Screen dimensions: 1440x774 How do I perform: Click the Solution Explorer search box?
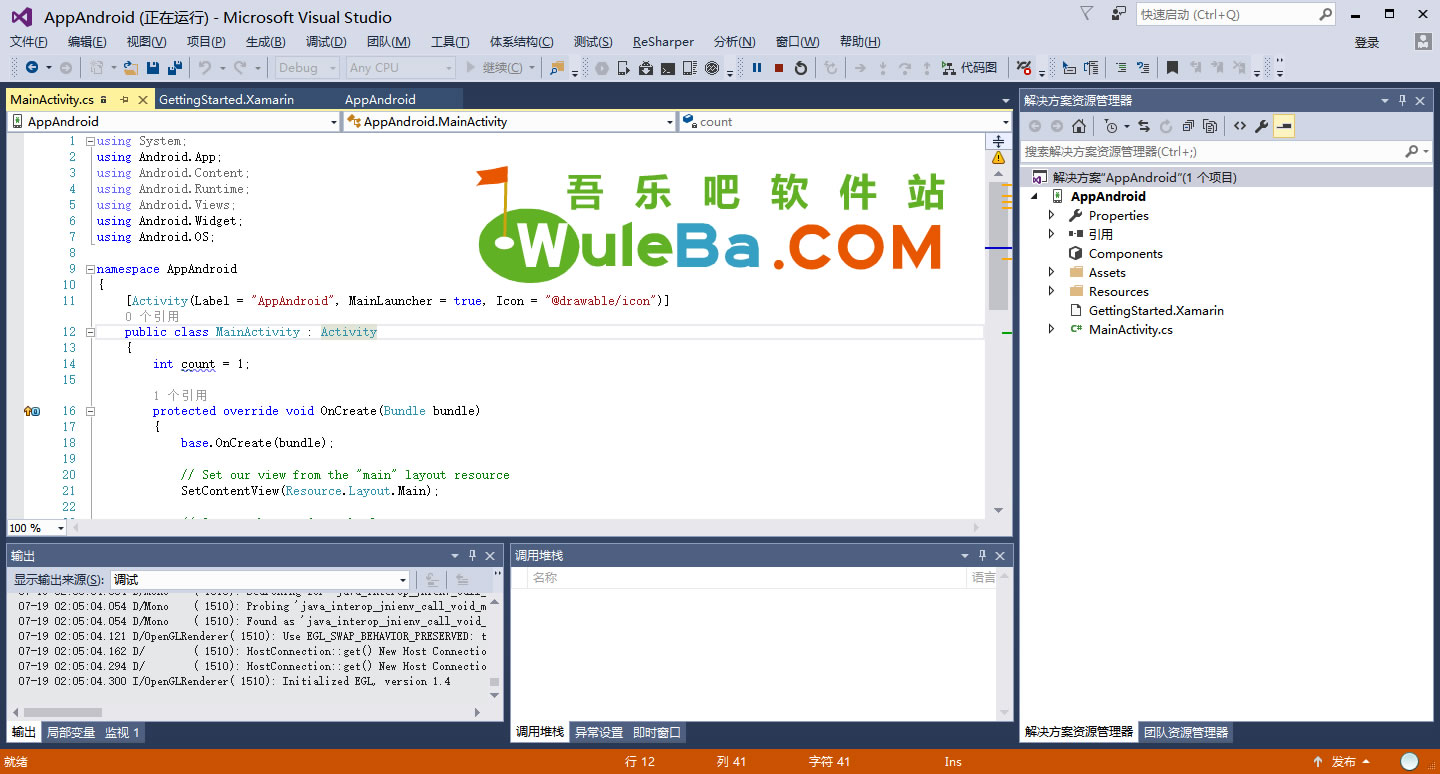coord(1226,151)
